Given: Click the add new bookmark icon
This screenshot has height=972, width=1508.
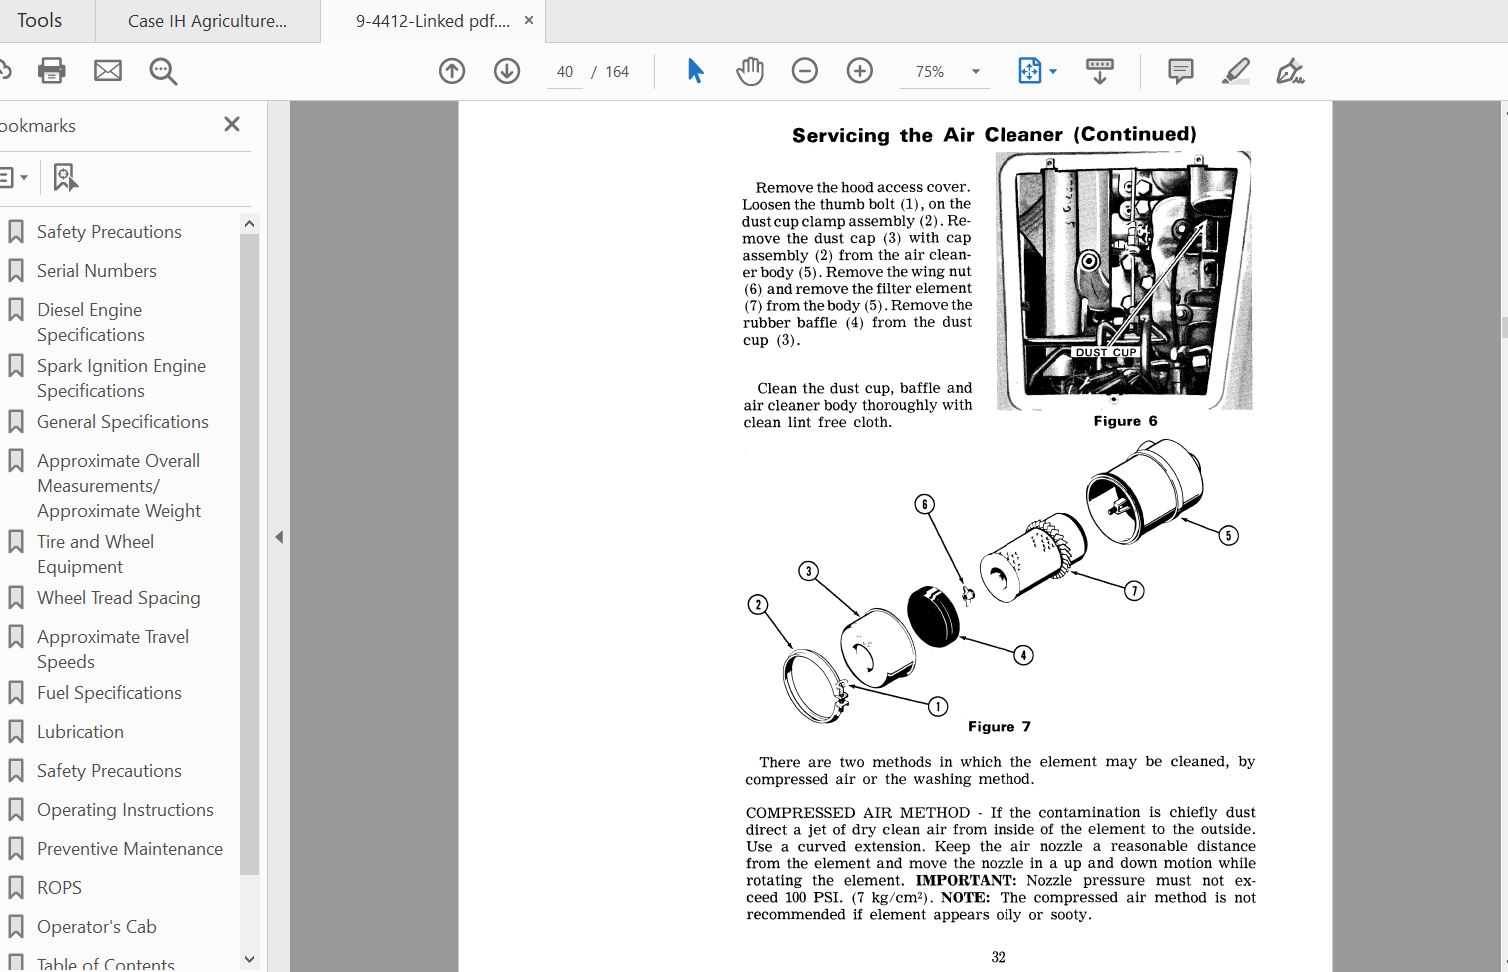Looking at the screenshot, I should (65, 177).
